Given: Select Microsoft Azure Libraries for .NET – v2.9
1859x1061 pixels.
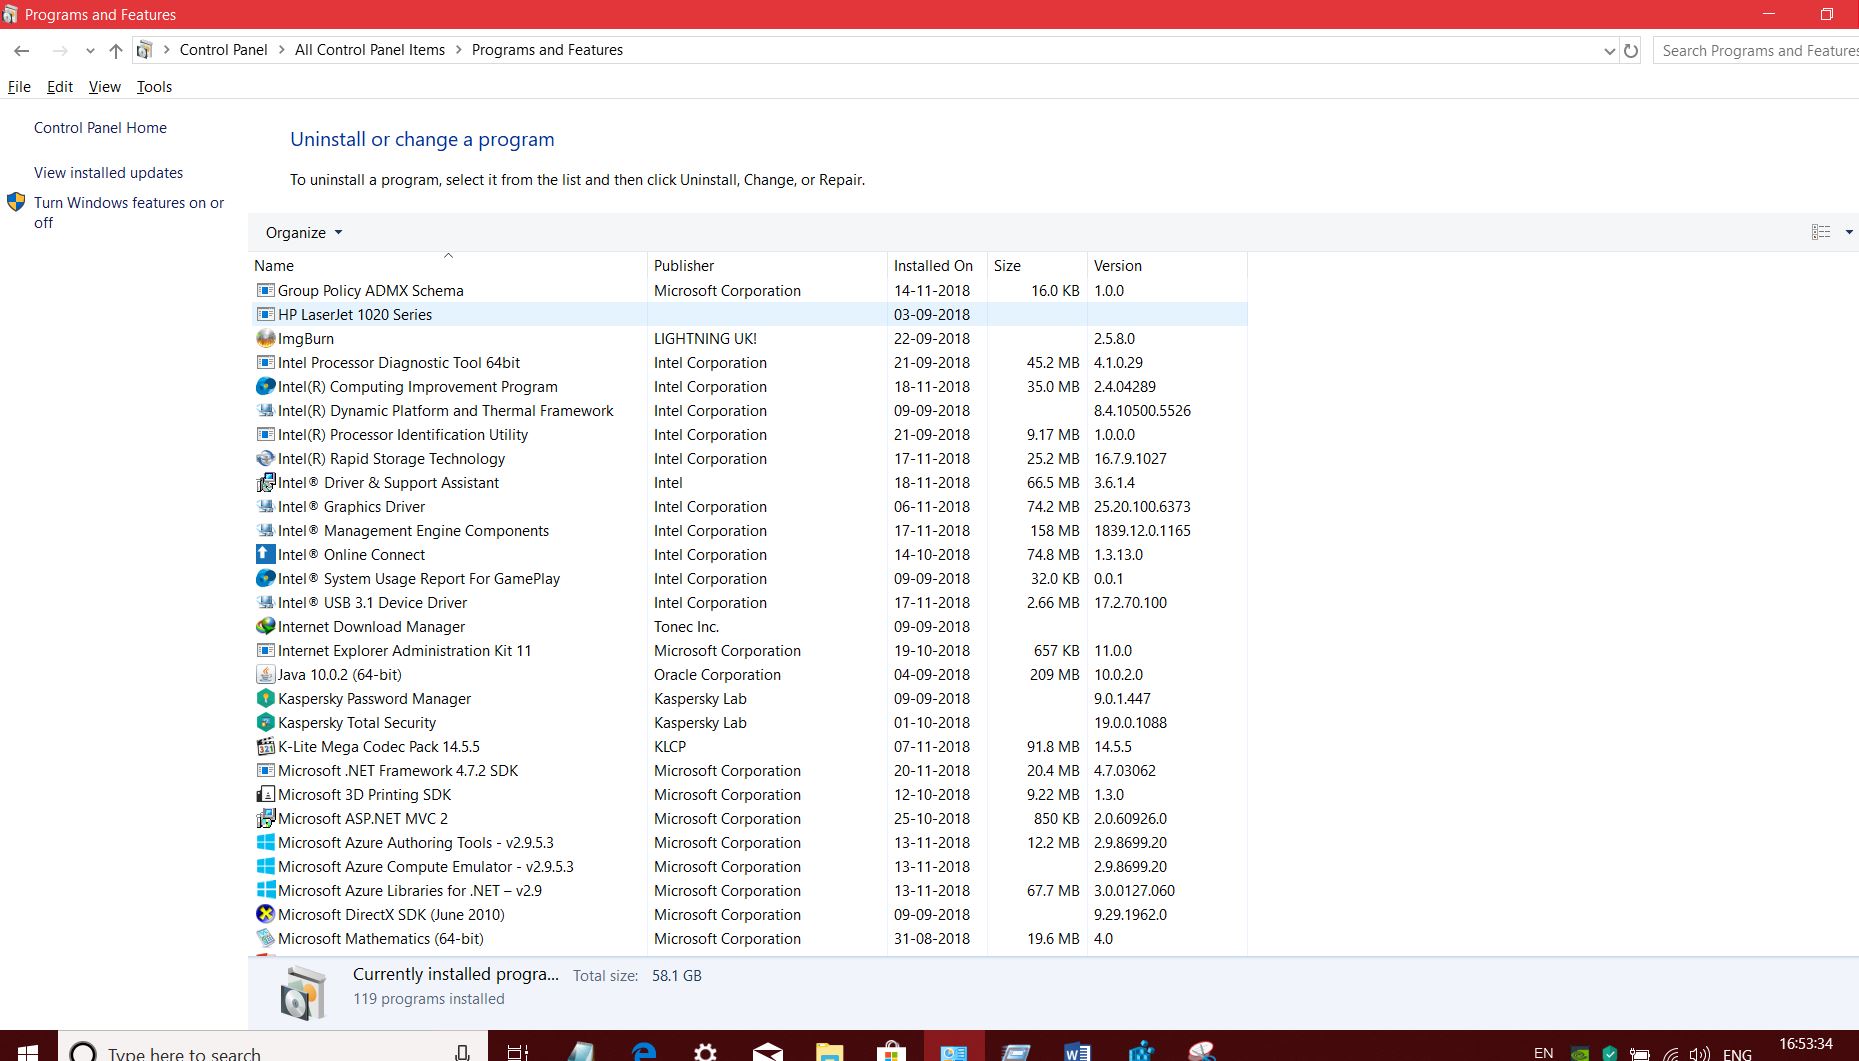Looking at the screenshot, I should click(748, 891).
